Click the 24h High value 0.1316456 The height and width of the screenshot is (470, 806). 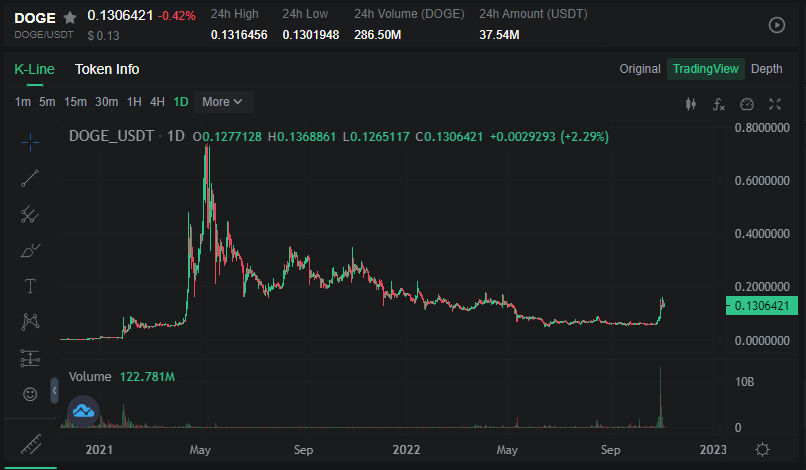[239, 35]
